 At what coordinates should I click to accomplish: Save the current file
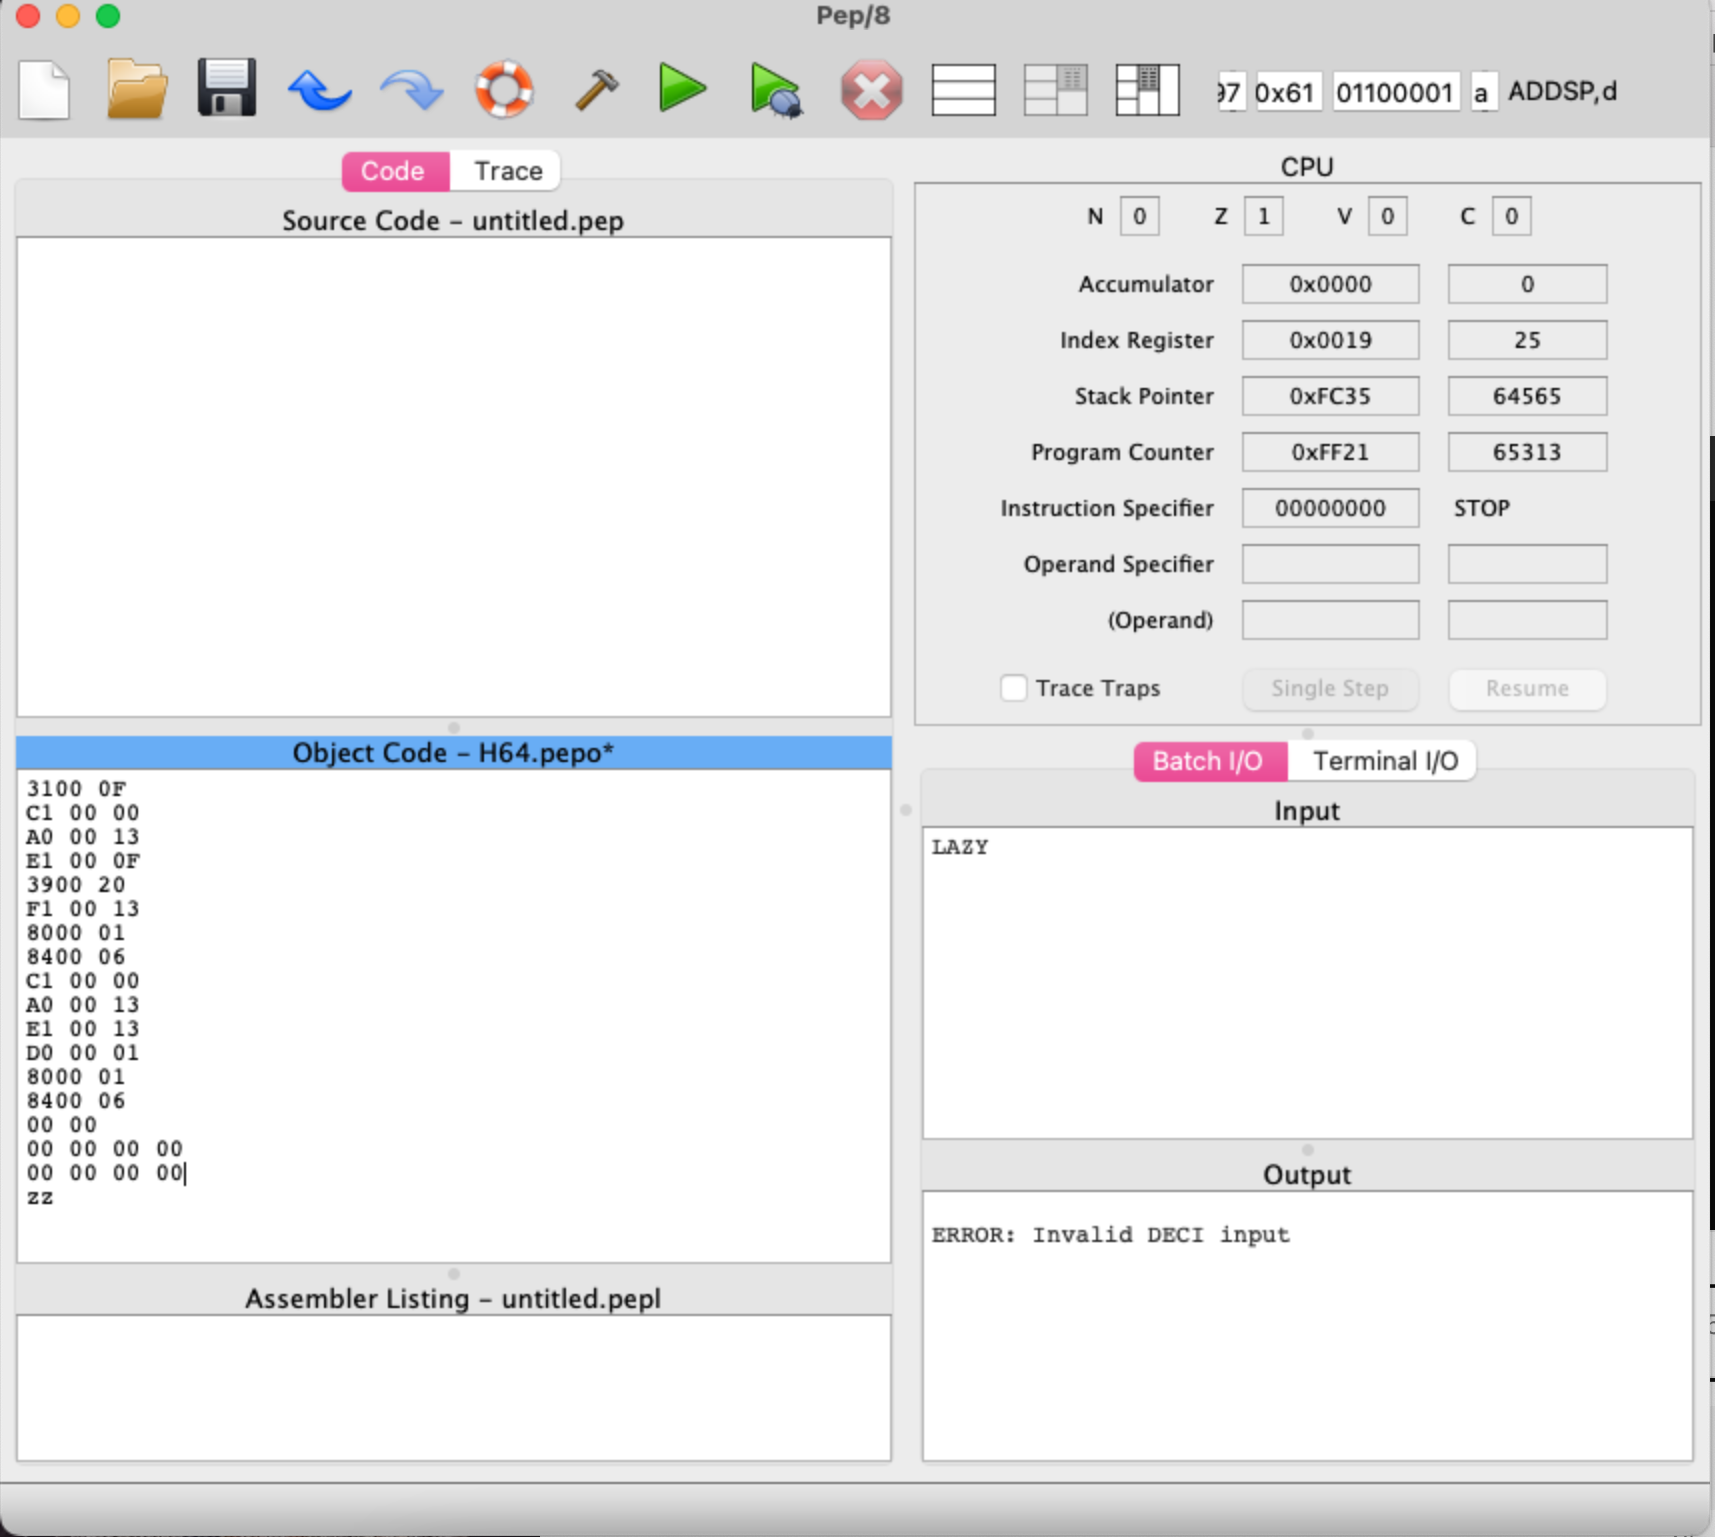[226, 90]
